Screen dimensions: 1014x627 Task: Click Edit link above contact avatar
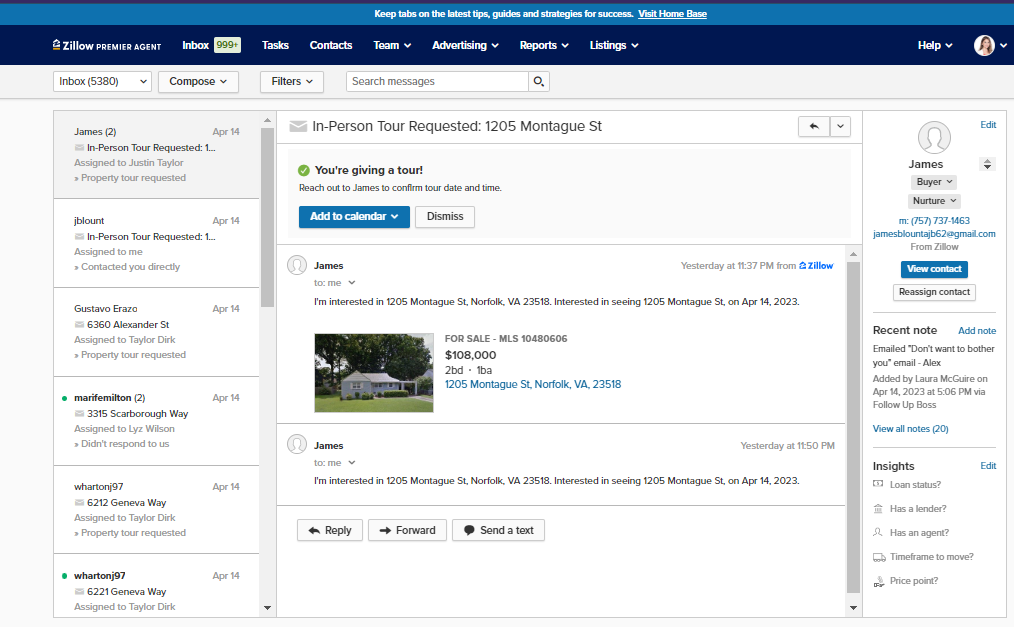pos(988,125)
